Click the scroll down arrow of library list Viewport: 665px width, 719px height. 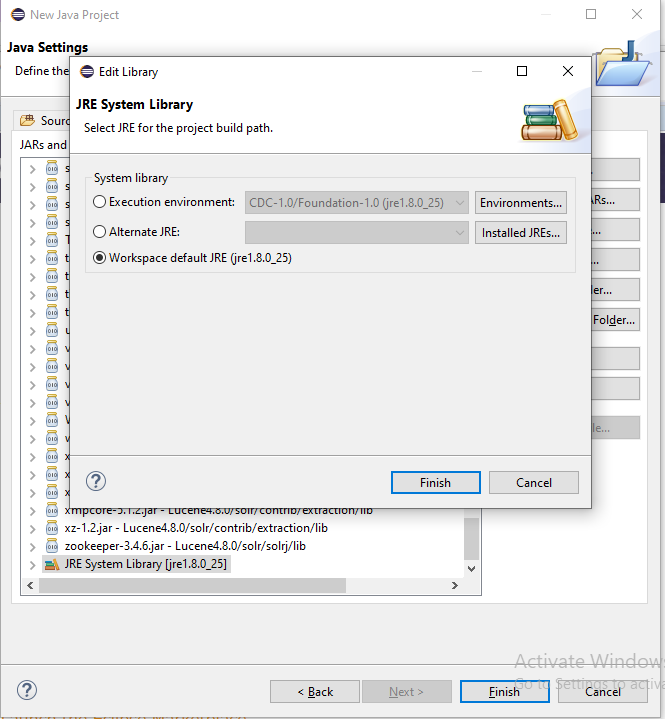[x=472, y=567]
